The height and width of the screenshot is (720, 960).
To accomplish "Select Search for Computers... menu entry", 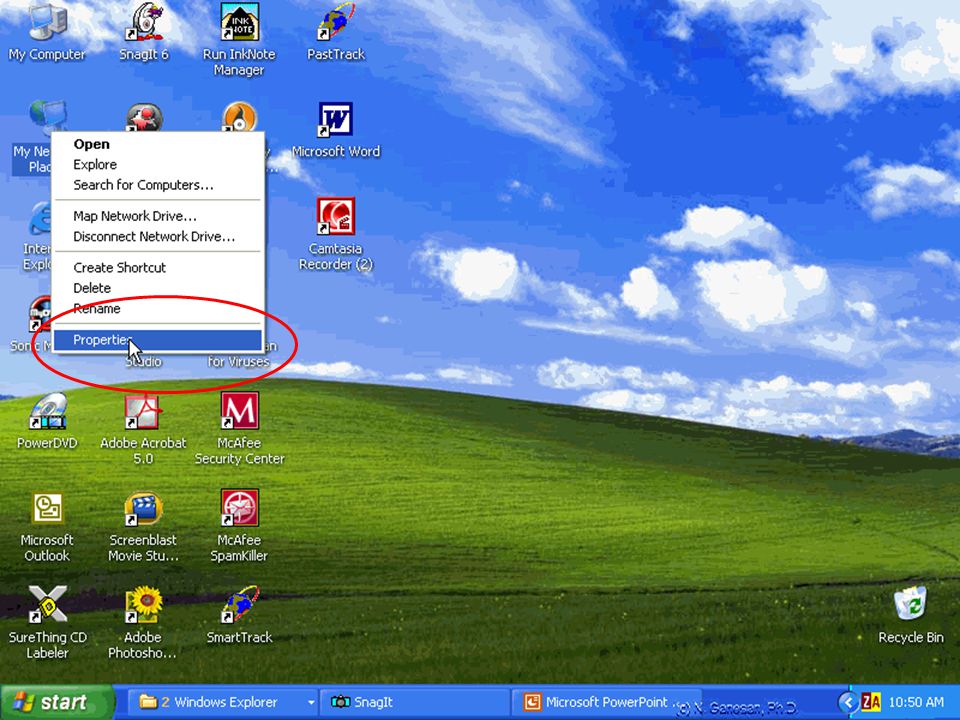I will click(x=157, y=185).
